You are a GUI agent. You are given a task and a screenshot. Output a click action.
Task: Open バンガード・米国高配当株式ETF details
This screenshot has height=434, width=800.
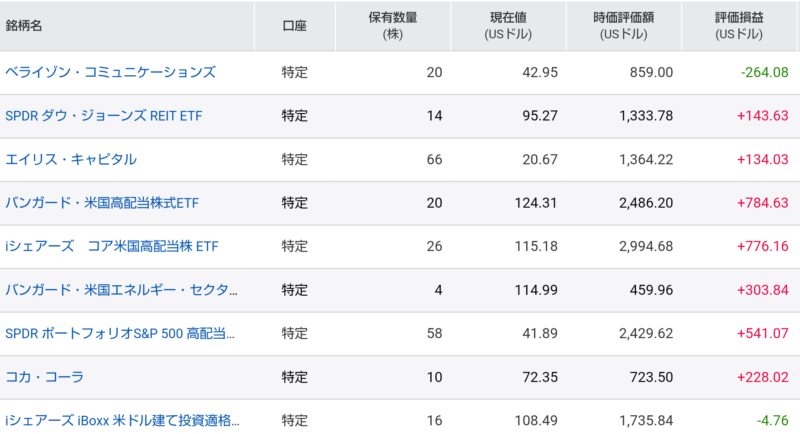pyautogui.click(x=102, y=203)
